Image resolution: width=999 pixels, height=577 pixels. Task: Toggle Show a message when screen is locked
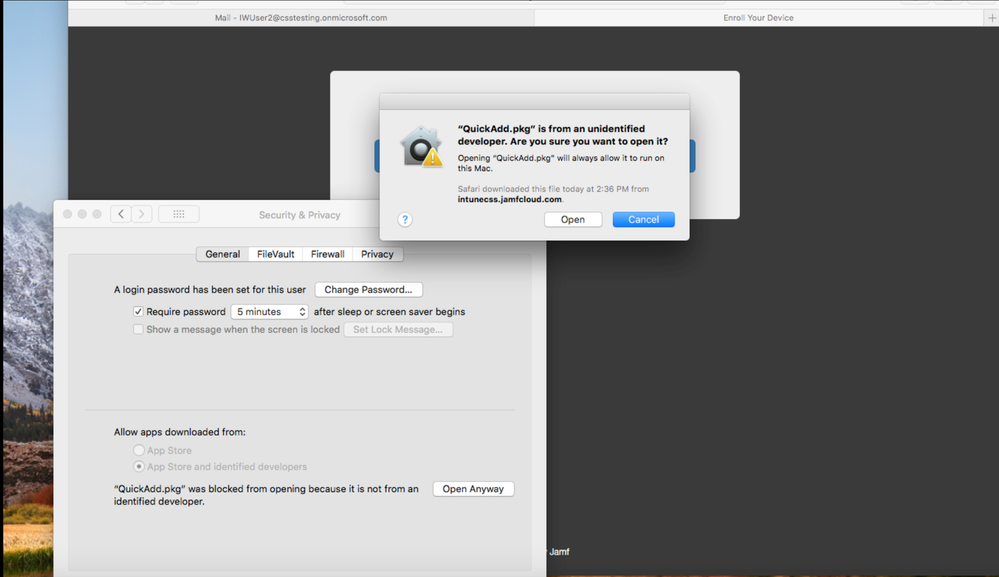pyautogui.click(x=138, y=329)
